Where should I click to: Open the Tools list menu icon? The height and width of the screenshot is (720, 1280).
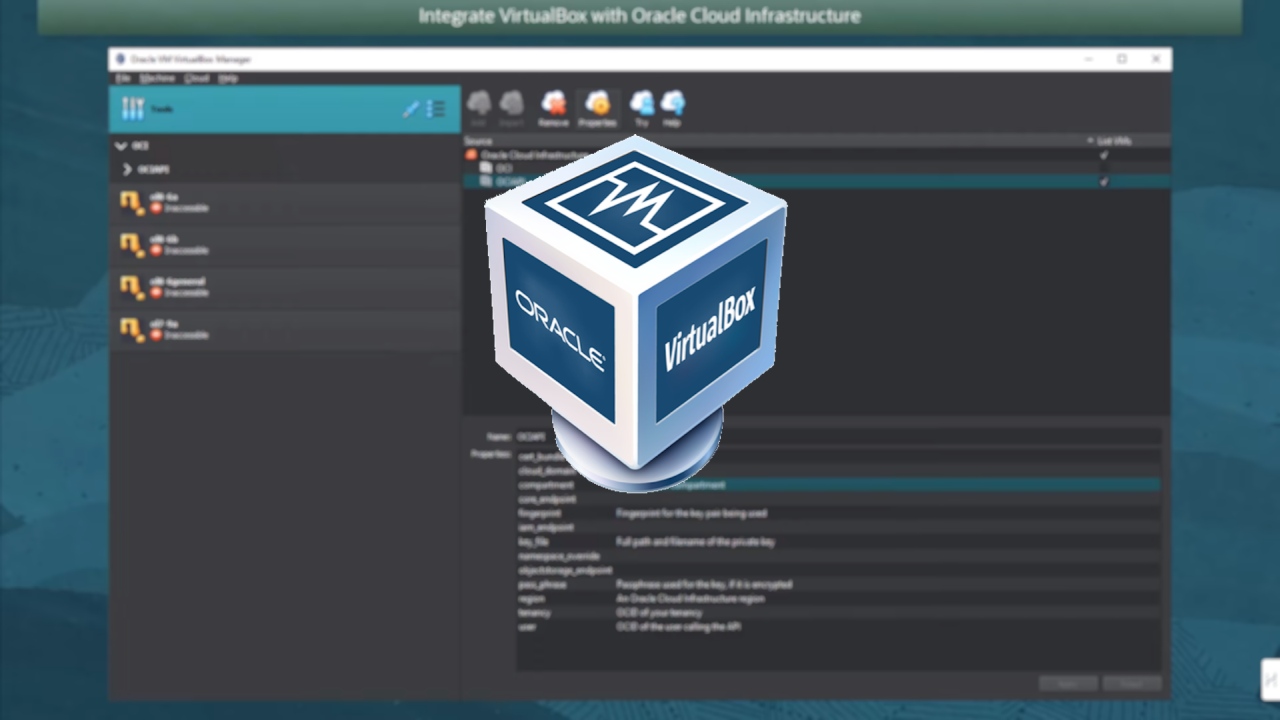click(436, 109)
